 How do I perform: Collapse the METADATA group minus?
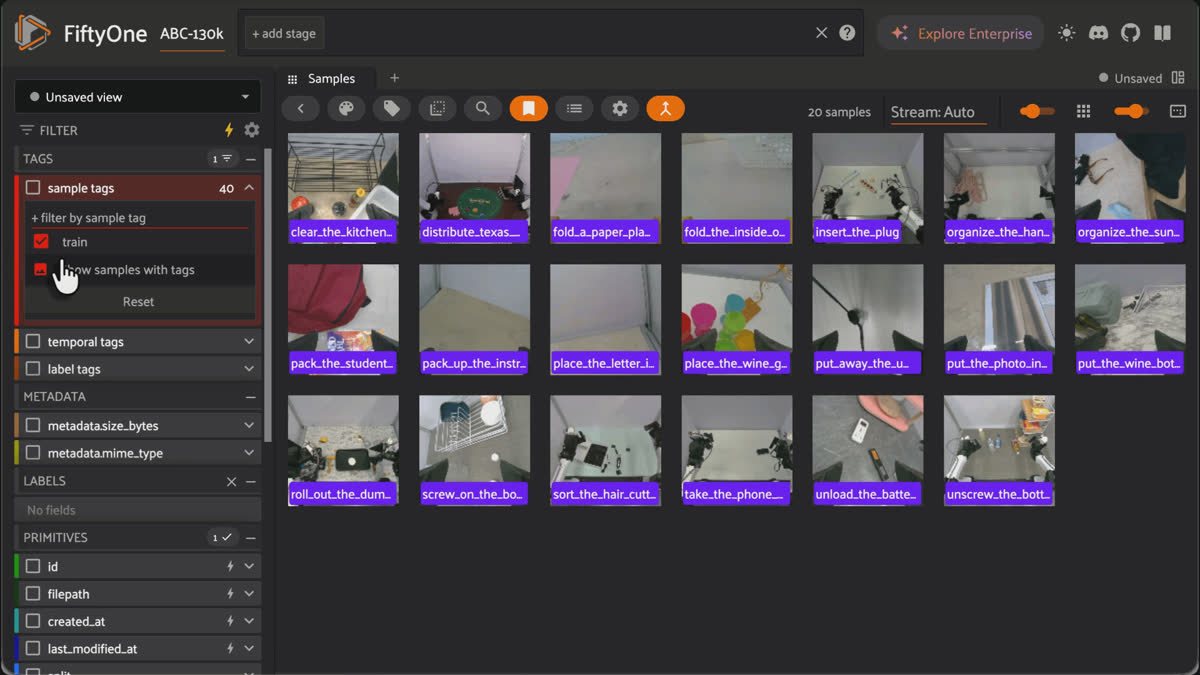[x=251, y=397]
